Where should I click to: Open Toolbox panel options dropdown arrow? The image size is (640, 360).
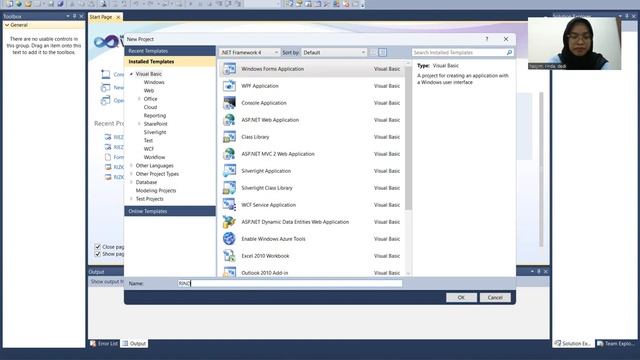(x=68, y=16)
